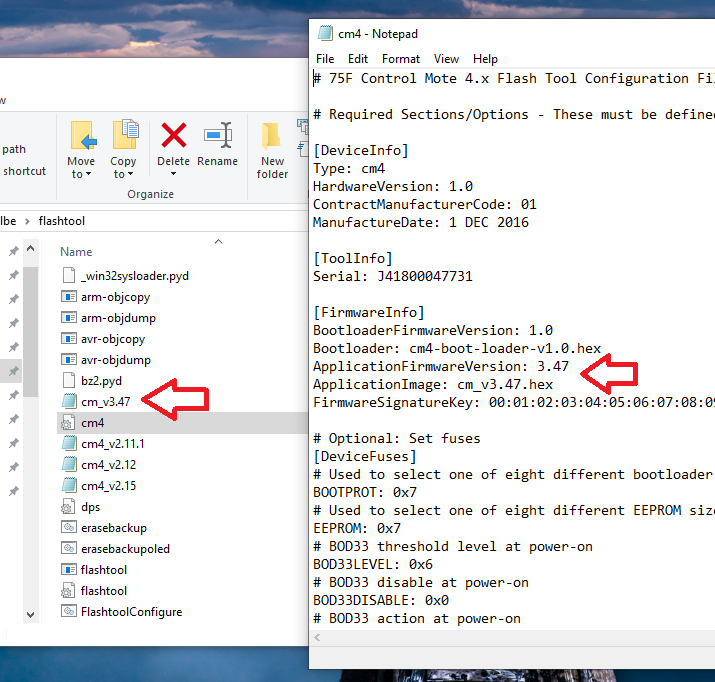715x682 pixels.
Task: Click the Delete red X icon
Action: (x=174, y=135)
